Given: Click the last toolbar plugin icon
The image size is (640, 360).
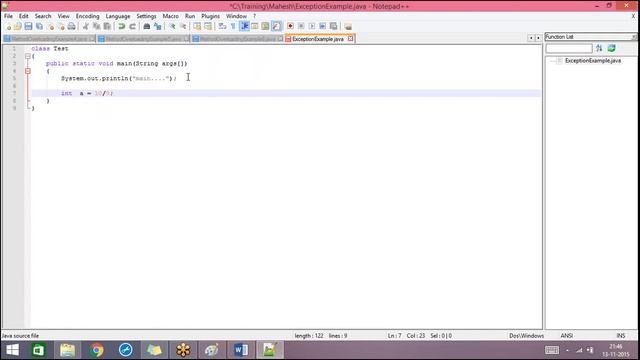Looking at the screenshot, I should (348, 27).
